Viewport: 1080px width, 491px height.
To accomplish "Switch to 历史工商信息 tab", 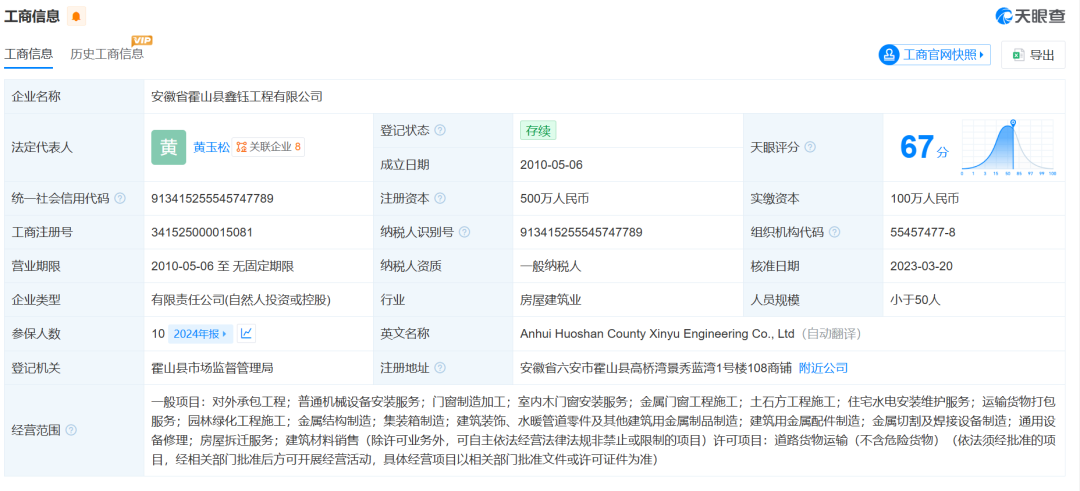I will click(x=107, y=54).
